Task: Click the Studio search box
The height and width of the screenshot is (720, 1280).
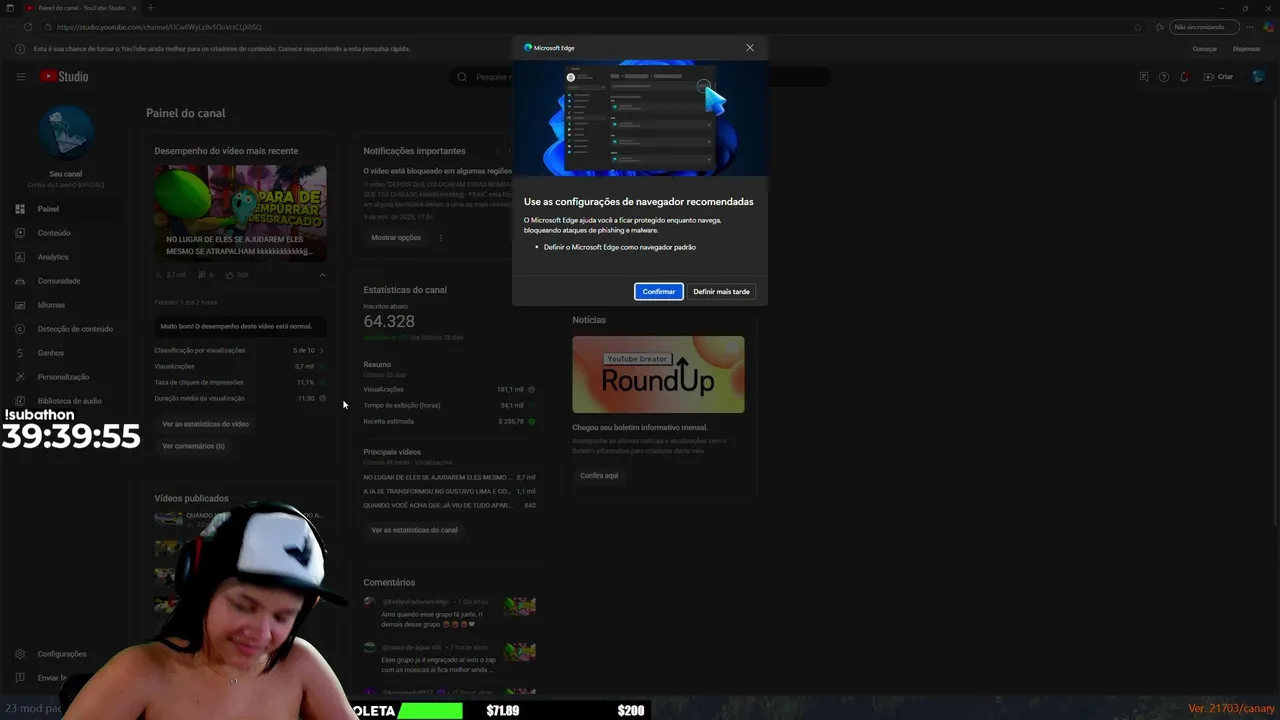Action: pyautogui.click(x=640, y=76)
